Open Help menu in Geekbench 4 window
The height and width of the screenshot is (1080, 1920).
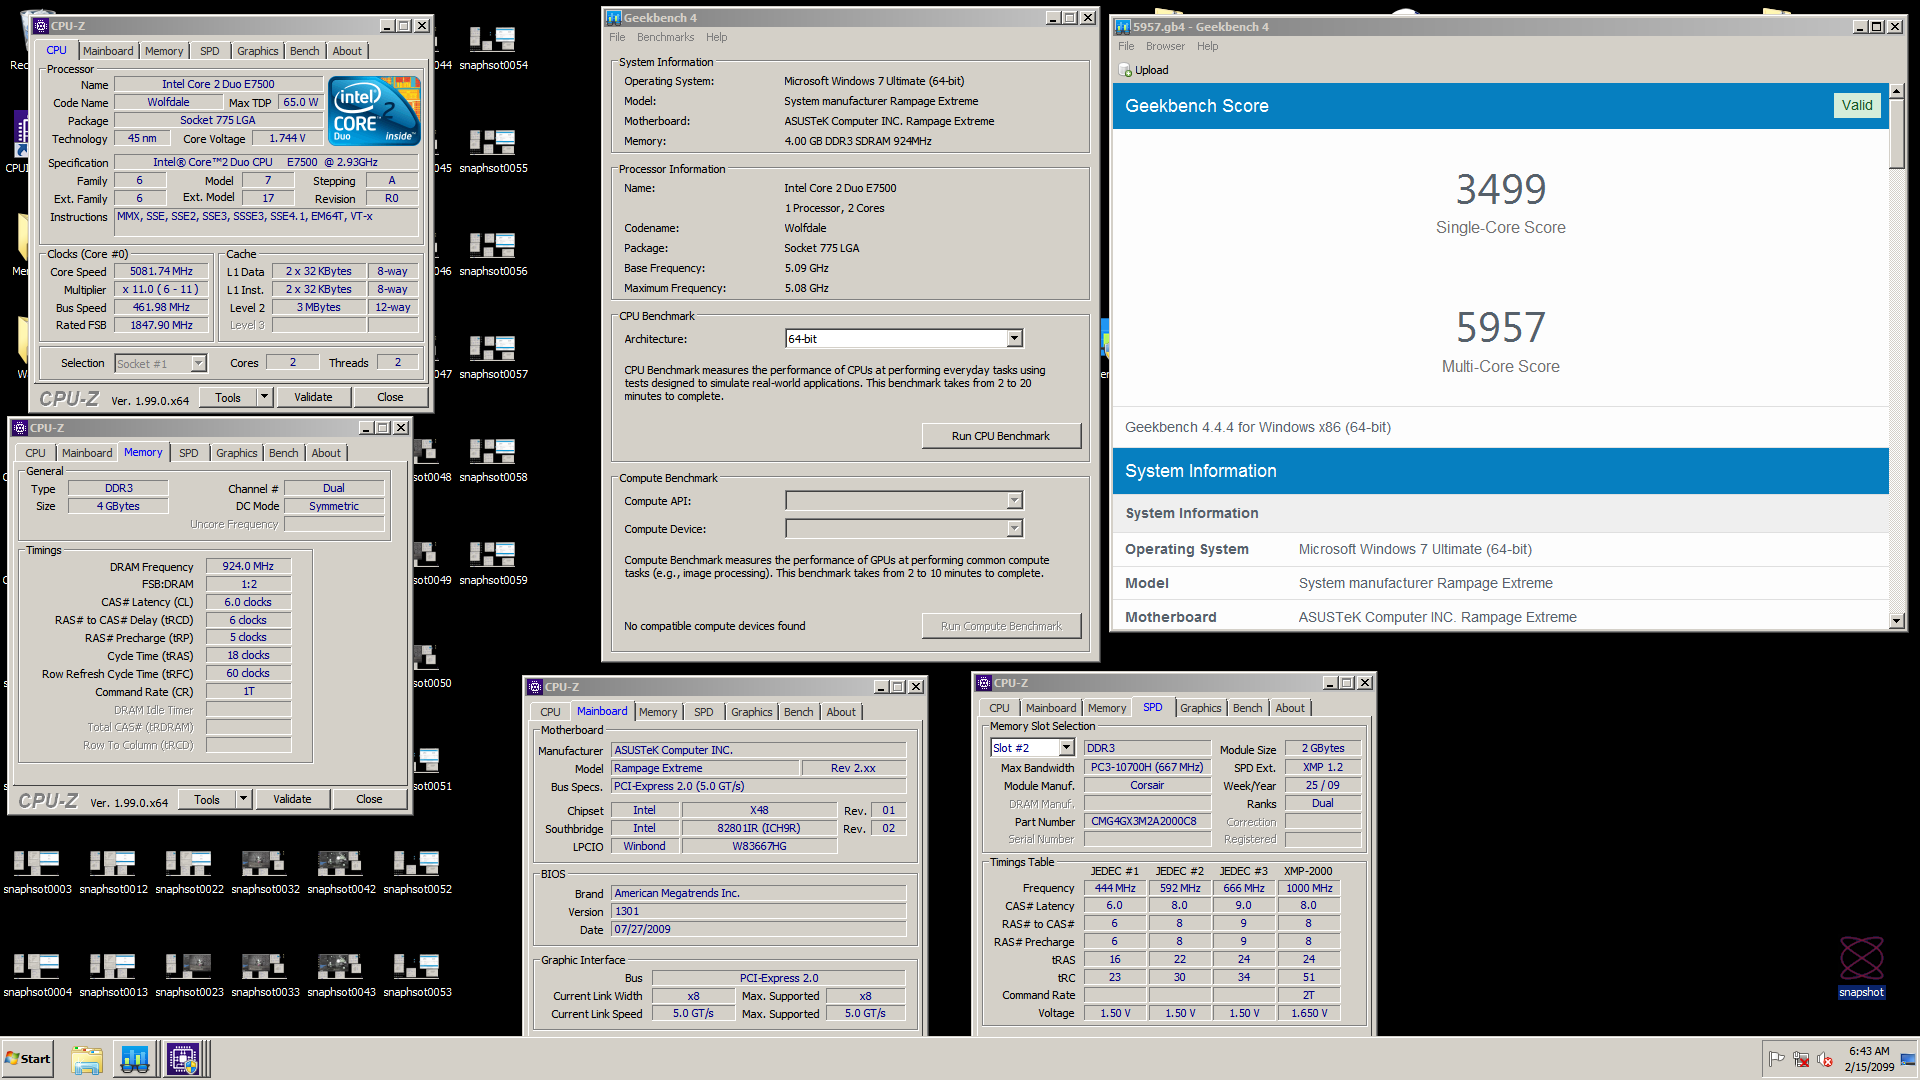[716, 37]
